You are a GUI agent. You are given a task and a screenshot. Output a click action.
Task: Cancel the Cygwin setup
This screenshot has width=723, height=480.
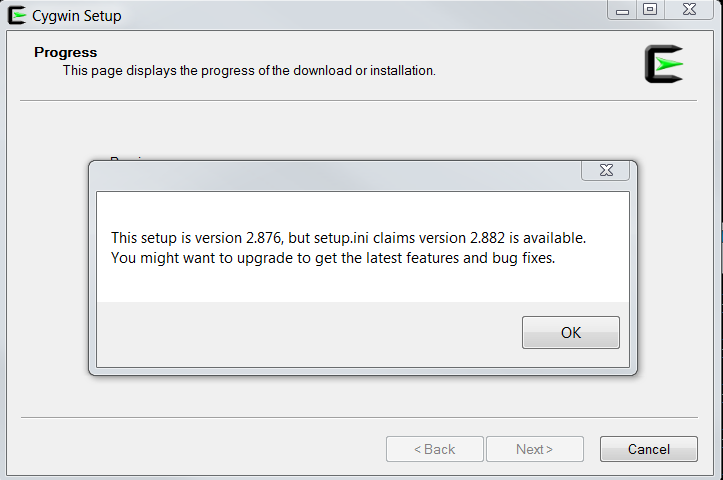click(x=648, y=449)
